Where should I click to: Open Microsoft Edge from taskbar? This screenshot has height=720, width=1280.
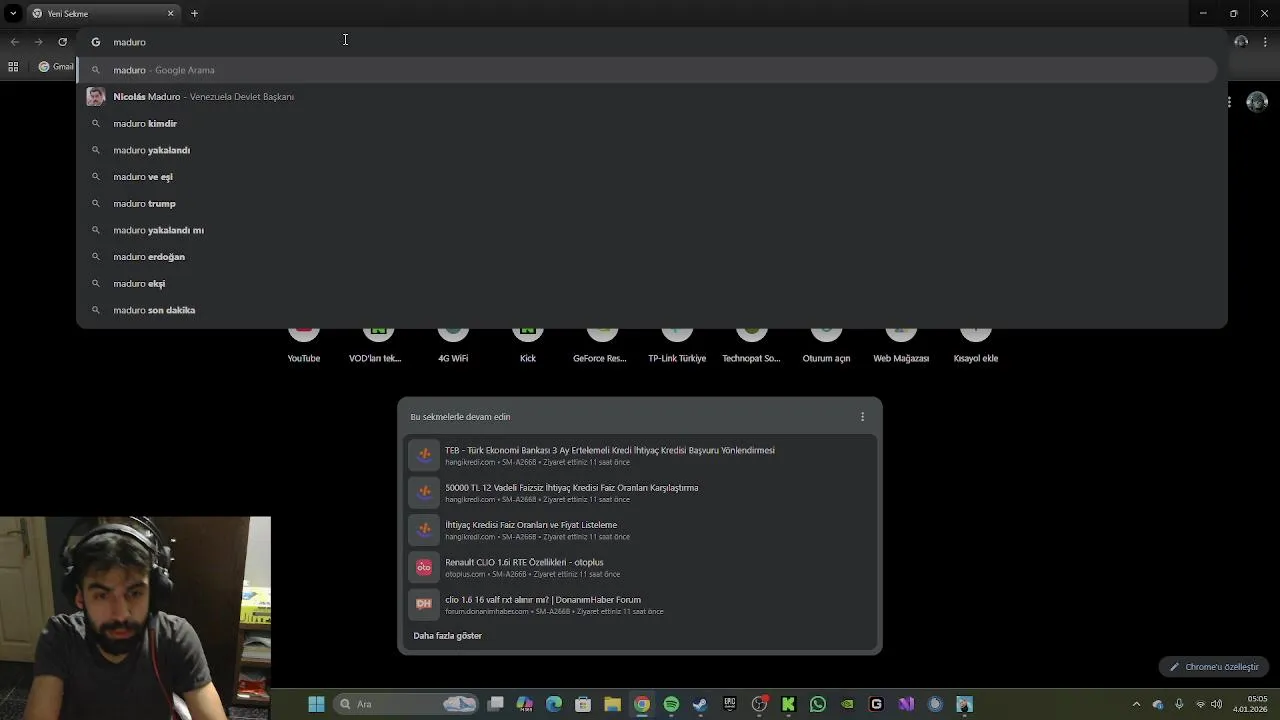554,704
